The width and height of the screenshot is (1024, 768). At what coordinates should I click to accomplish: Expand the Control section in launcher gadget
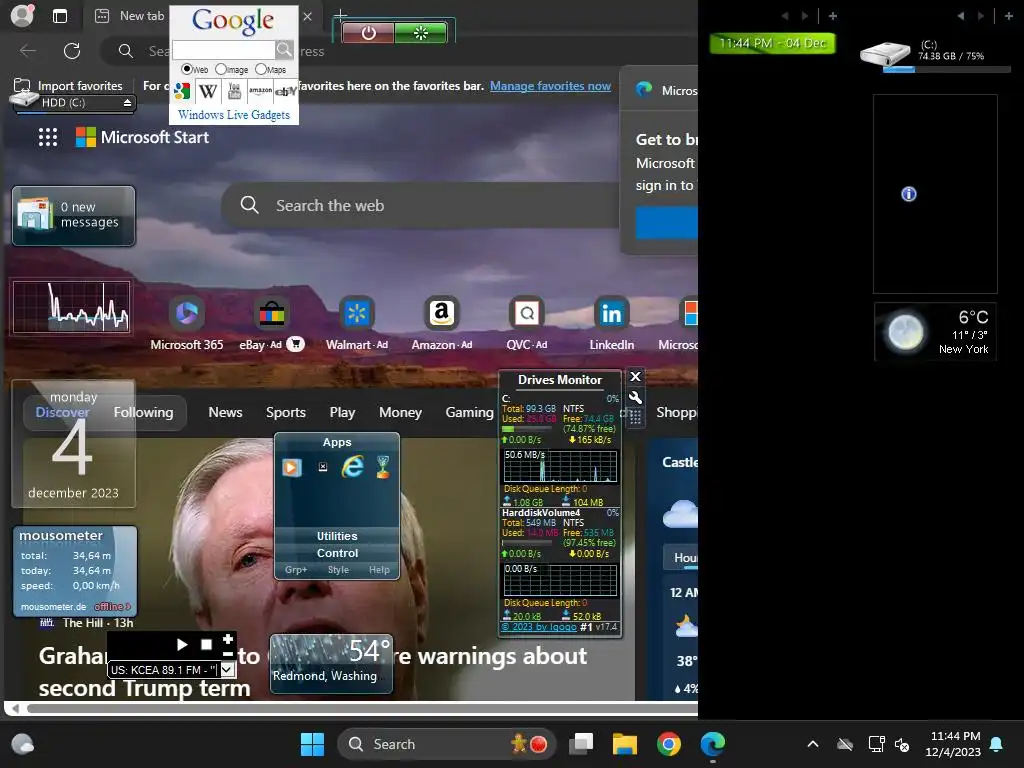point(337,553)
